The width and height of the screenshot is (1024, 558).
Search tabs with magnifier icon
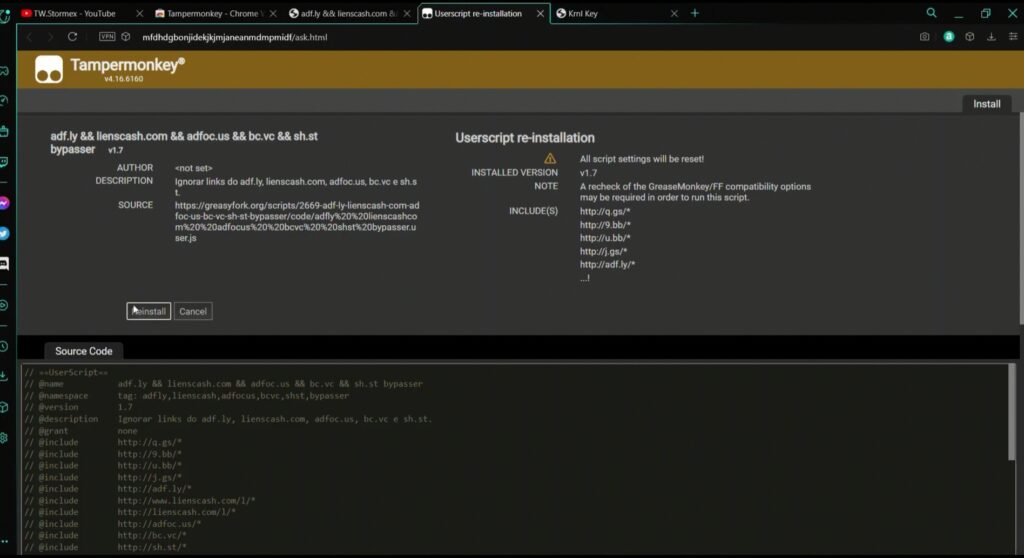point(931,12)
